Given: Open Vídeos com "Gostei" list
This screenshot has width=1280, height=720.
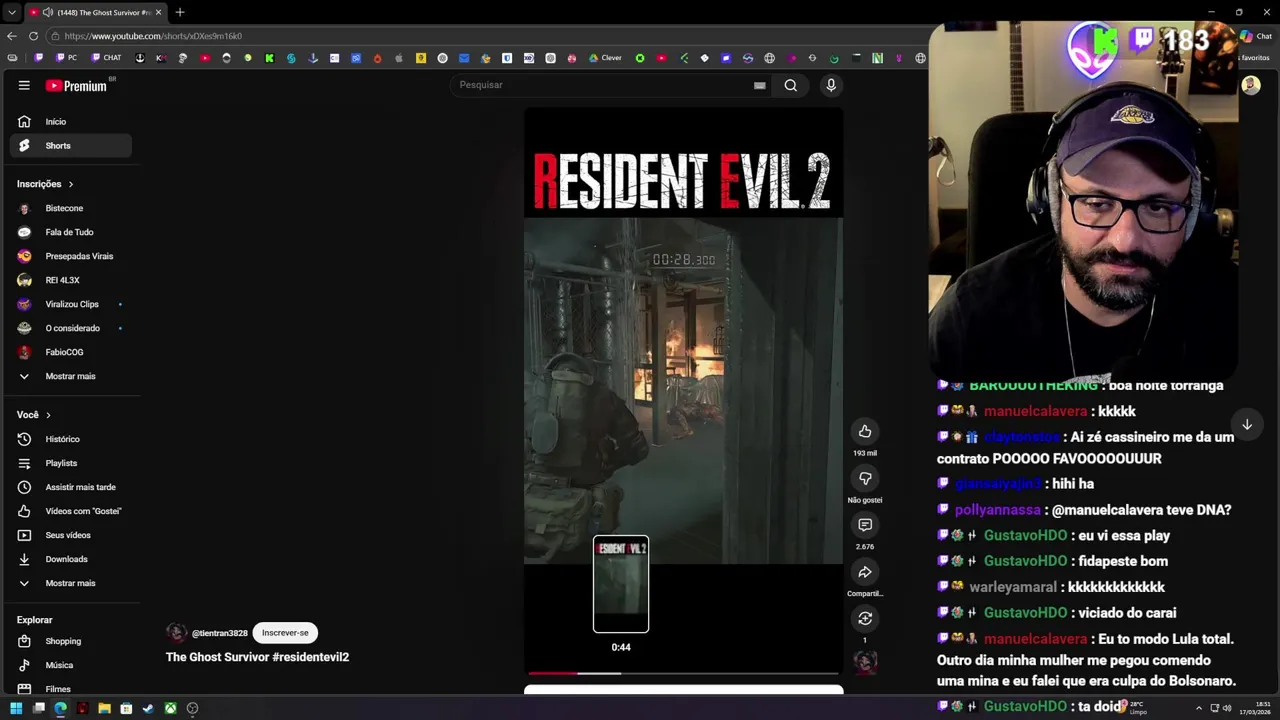Looking at the screenshot, I should click(70, 511).
